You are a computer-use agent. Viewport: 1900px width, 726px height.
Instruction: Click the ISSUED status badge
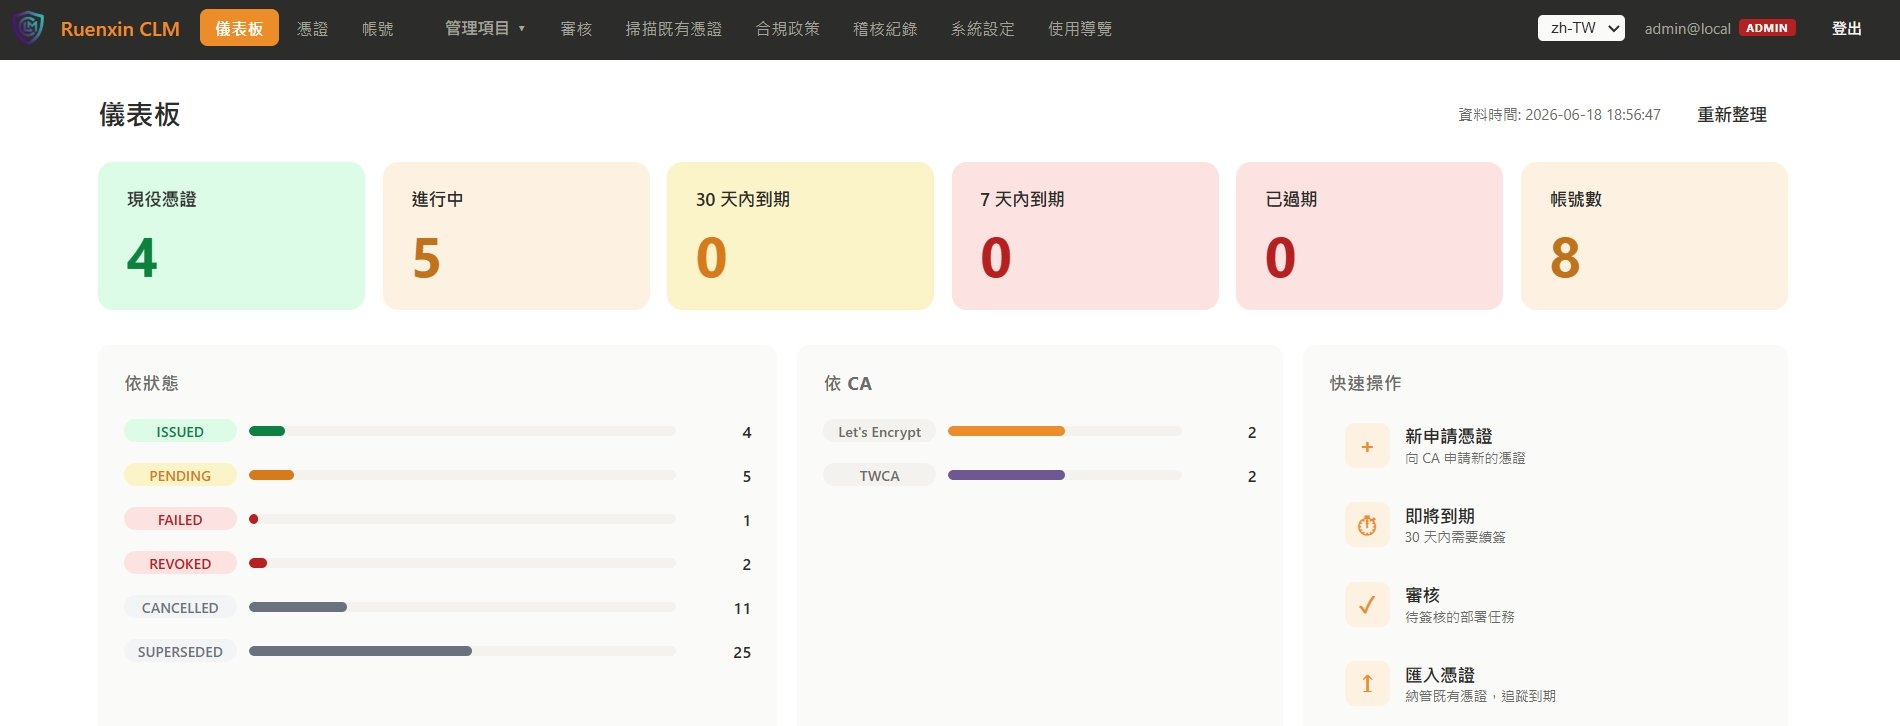click(x=180, y=431)
